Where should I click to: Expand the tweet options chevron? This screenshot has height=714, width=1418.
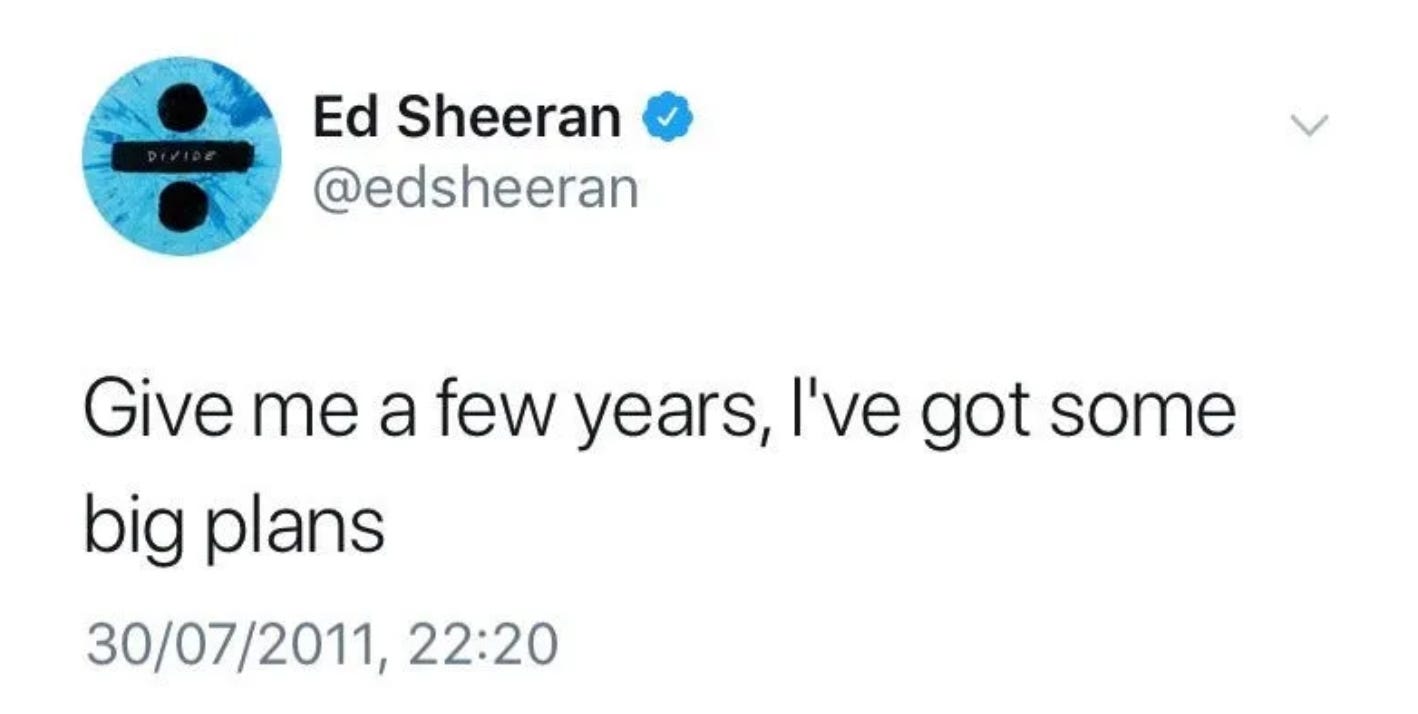1309,125
